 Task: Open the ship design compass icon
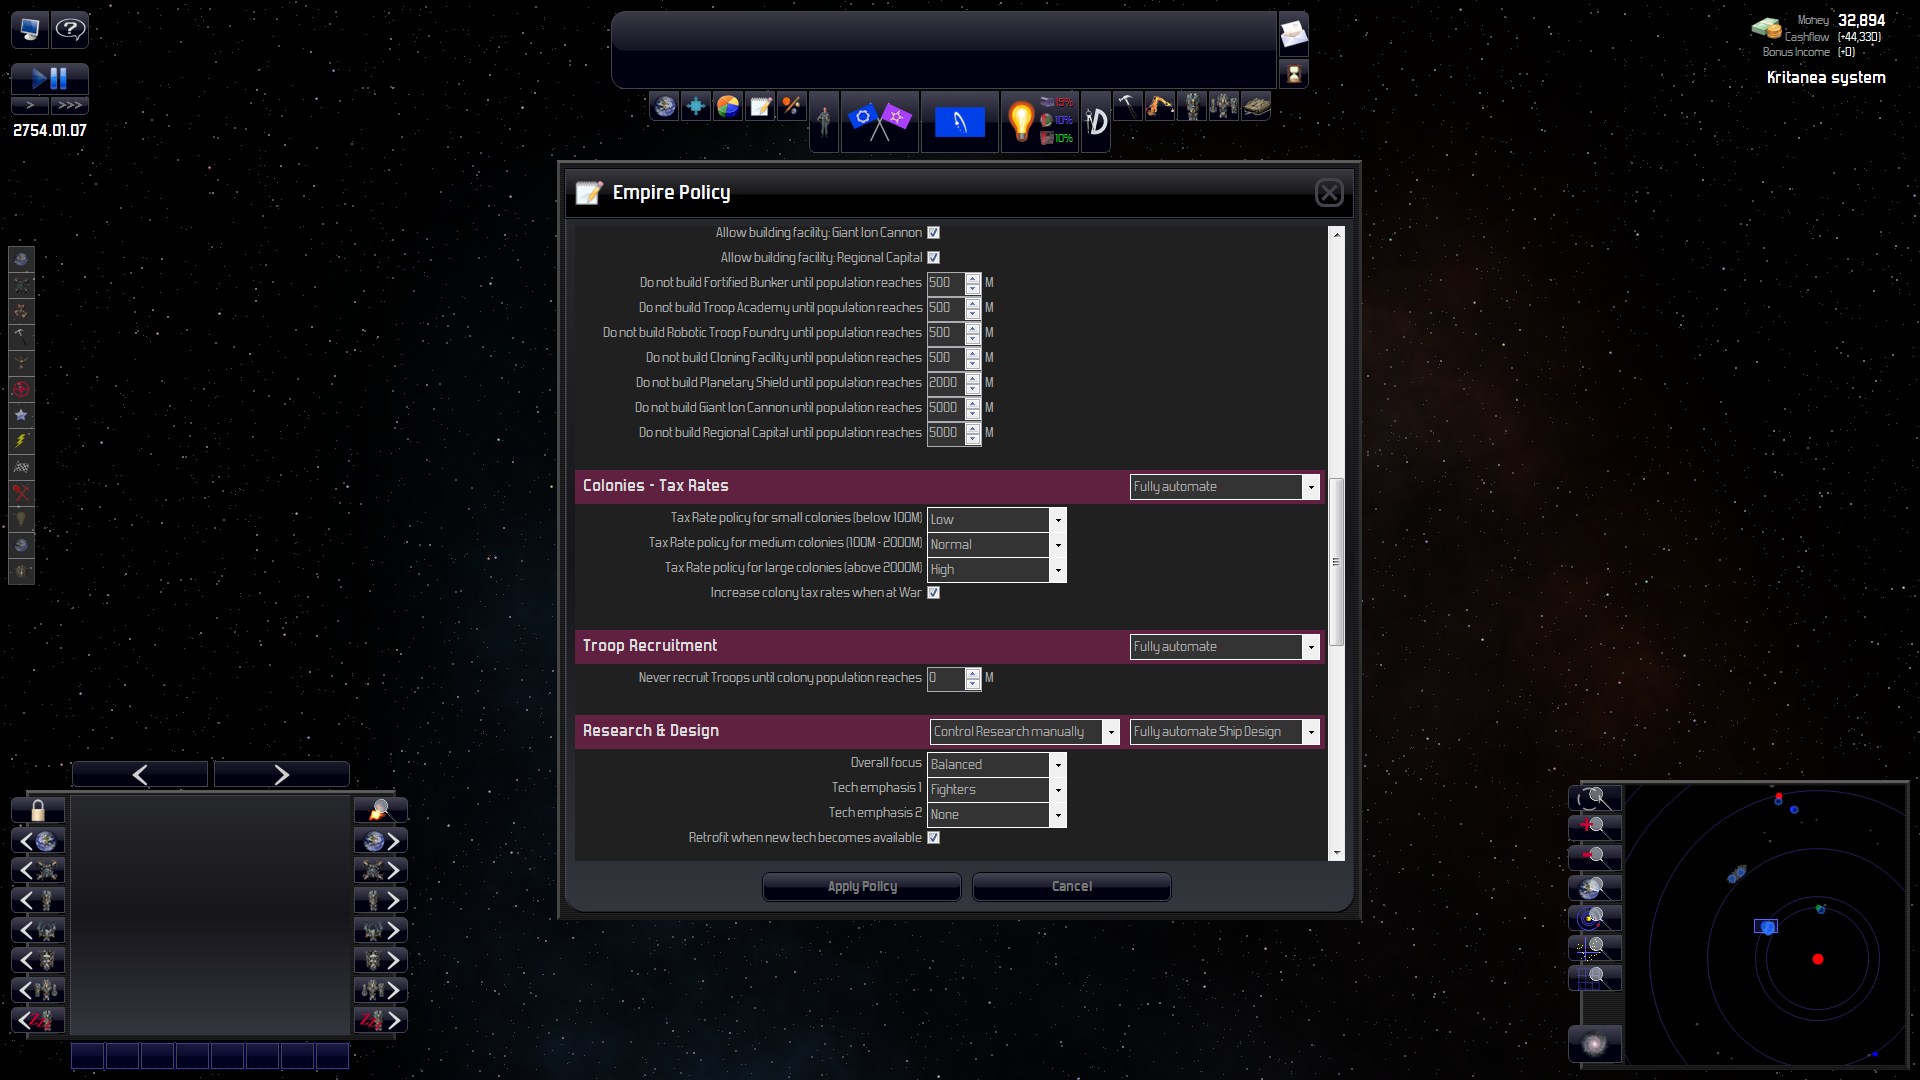coord(1096,122)
